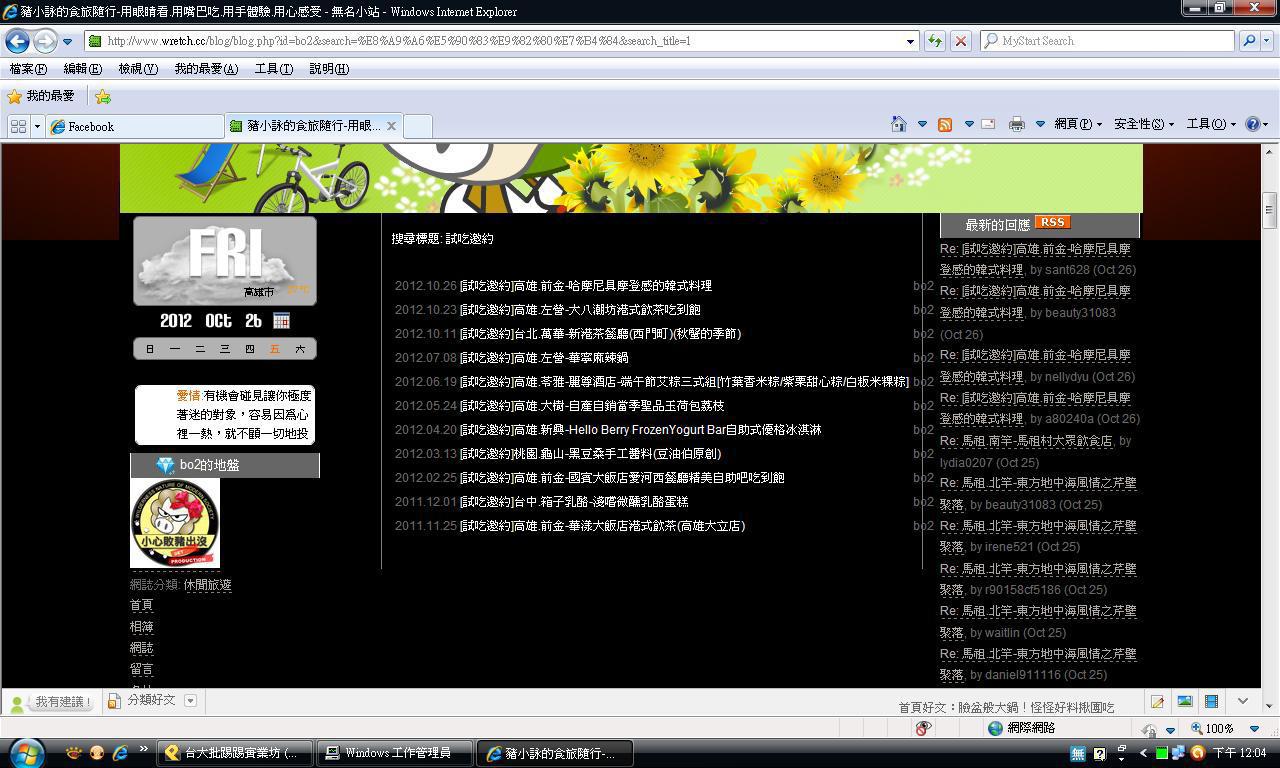Open 工具(O) command bar dropdown
Image resolution: width=1280 pixels, height=768 pixels.
click(x=1210, y=124)
